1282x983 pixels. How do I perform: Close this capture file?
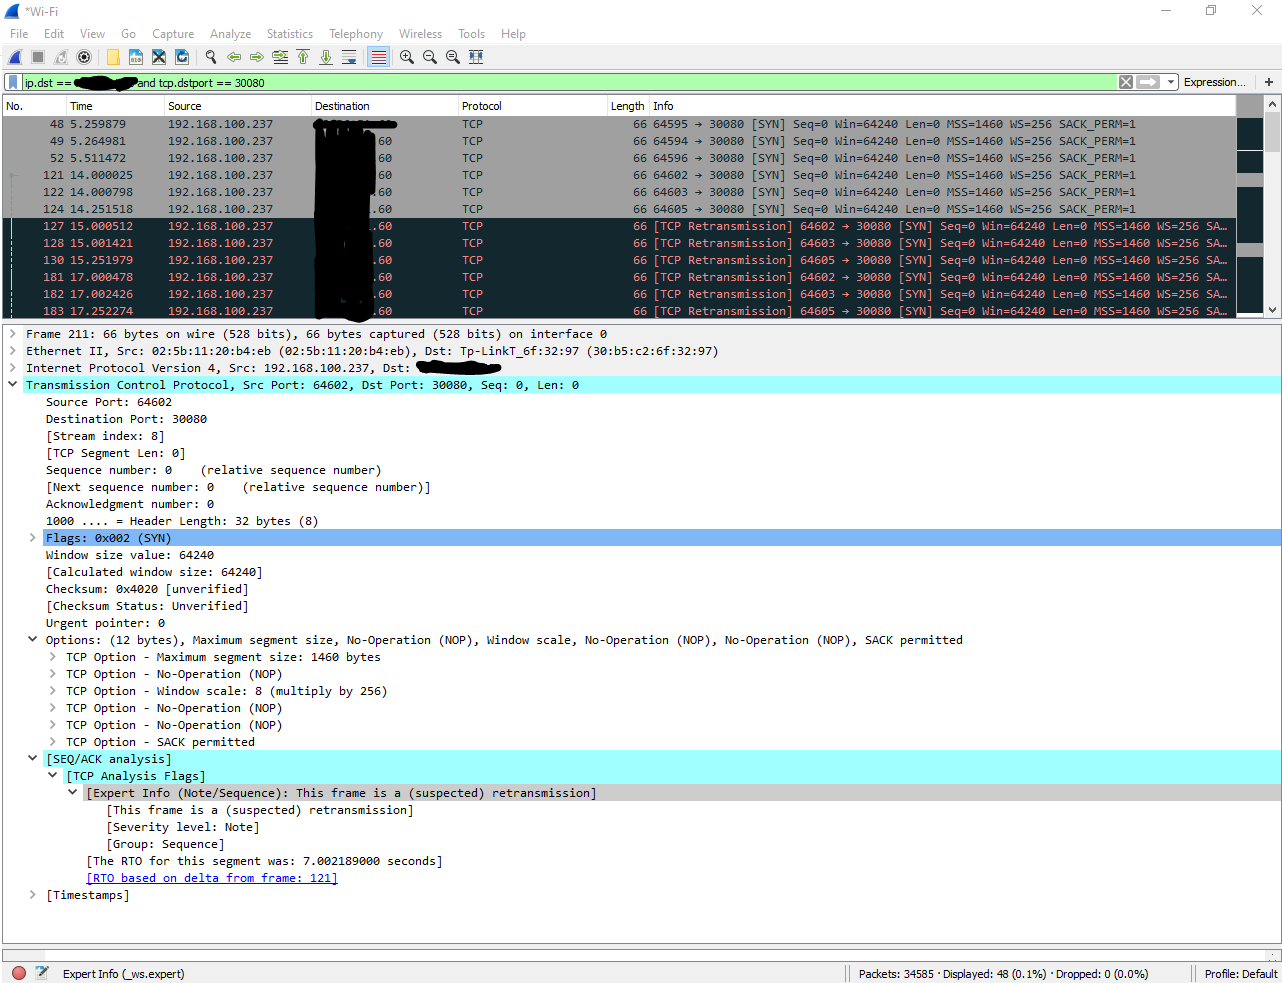click(x=159, y=57)
